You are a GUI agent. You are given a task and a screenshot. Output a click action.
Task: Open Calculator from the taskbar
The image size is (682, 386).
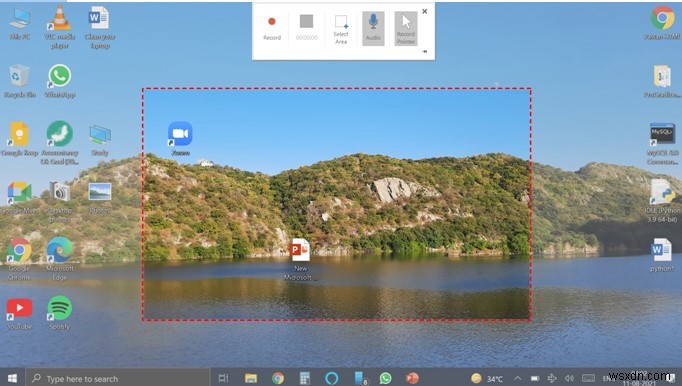pos(305,378)
